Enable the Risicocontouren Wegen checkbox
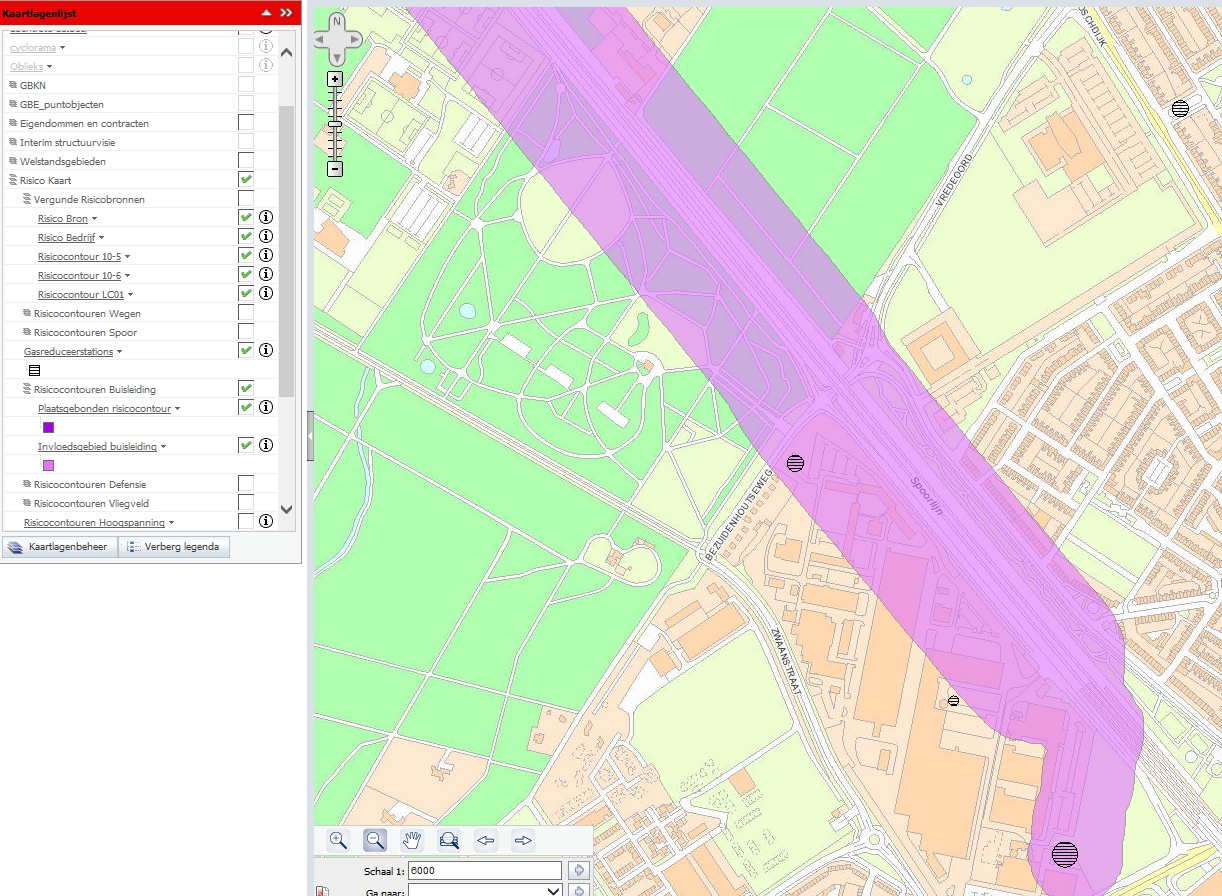This screenshot has width=1222, height=896. click(246, 312)
